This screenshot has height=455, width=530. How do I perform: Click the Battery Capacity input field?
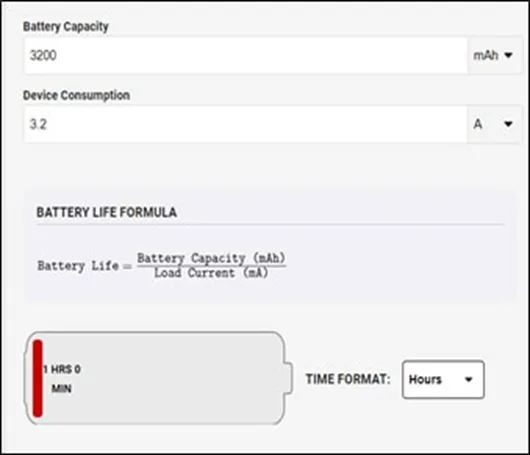[246, 55]
